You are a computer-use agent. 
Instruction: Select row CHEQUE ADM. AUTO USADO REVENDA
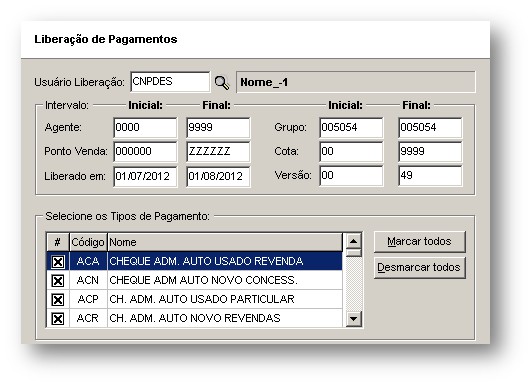pyautogui.click(x=194, y=261)
